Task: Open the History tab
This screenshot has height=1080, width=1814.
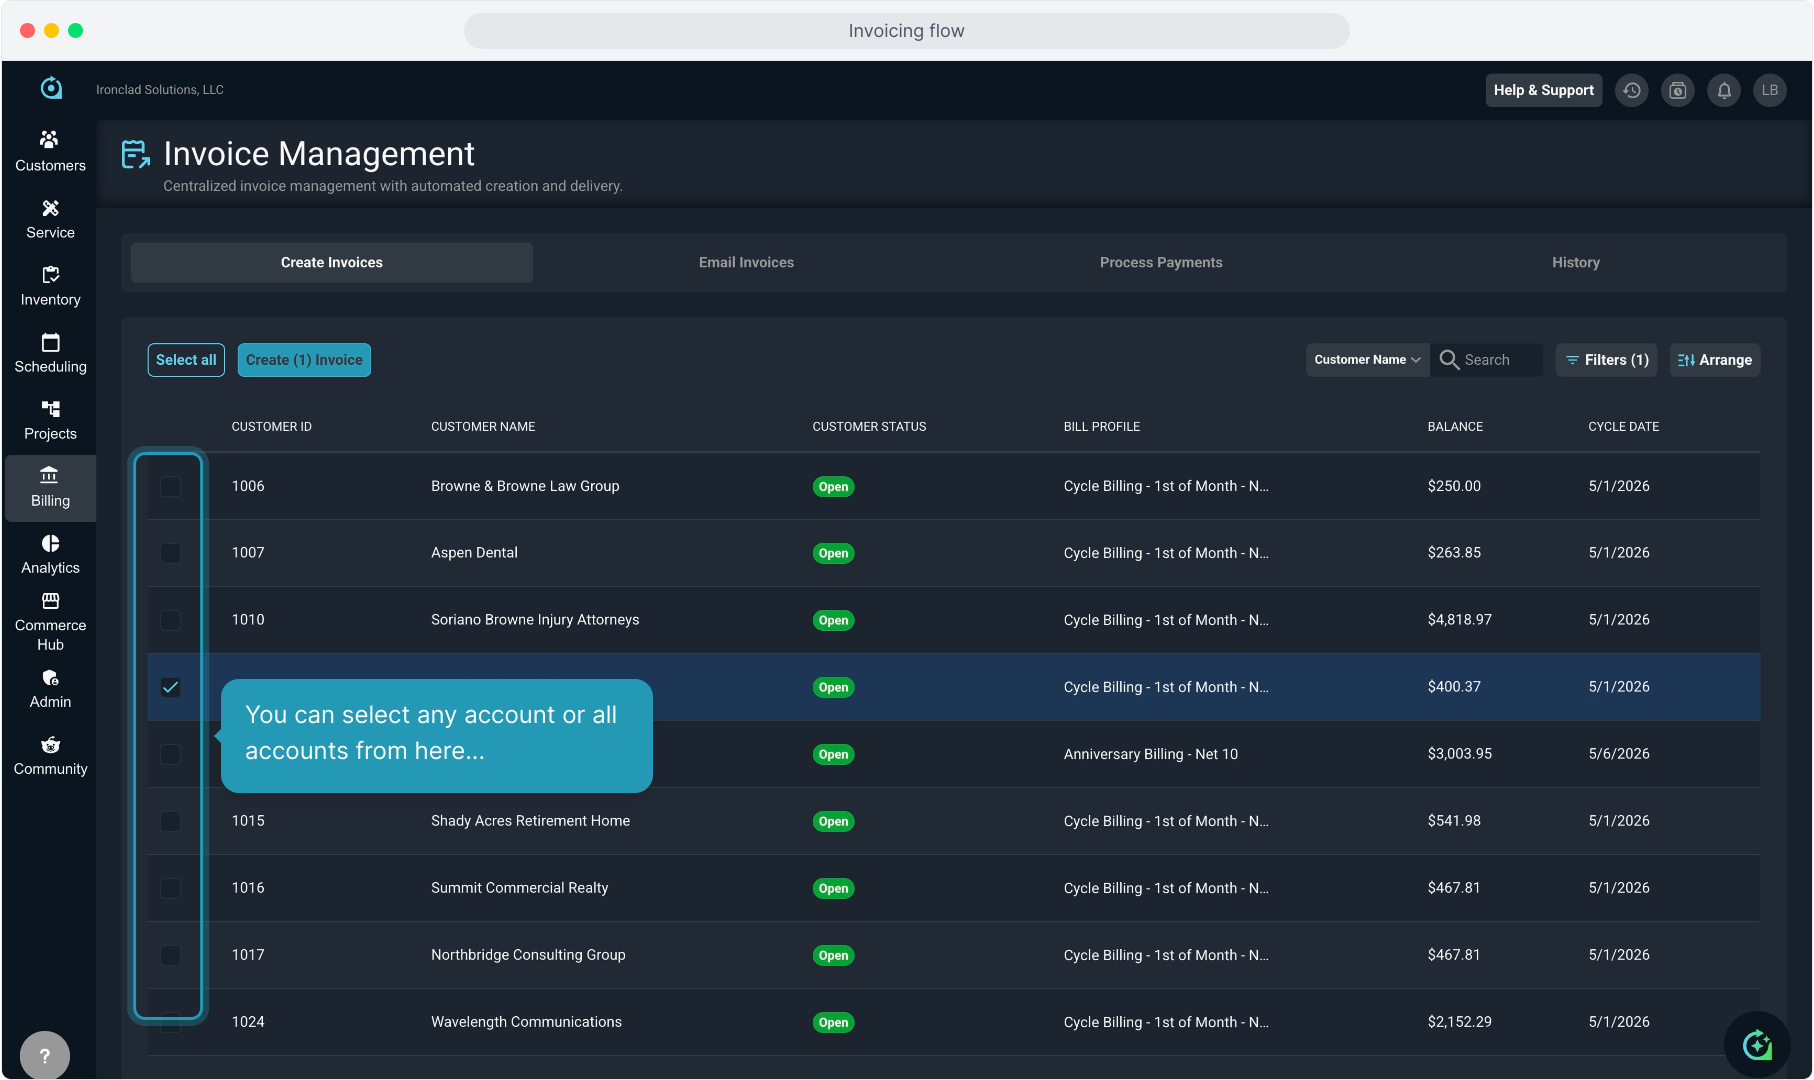Action: (1576, 262)
